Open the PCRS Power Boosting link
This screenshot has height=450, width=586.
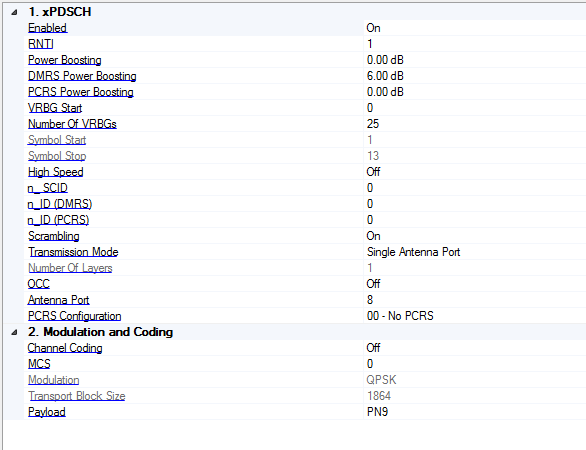[81, 92]
